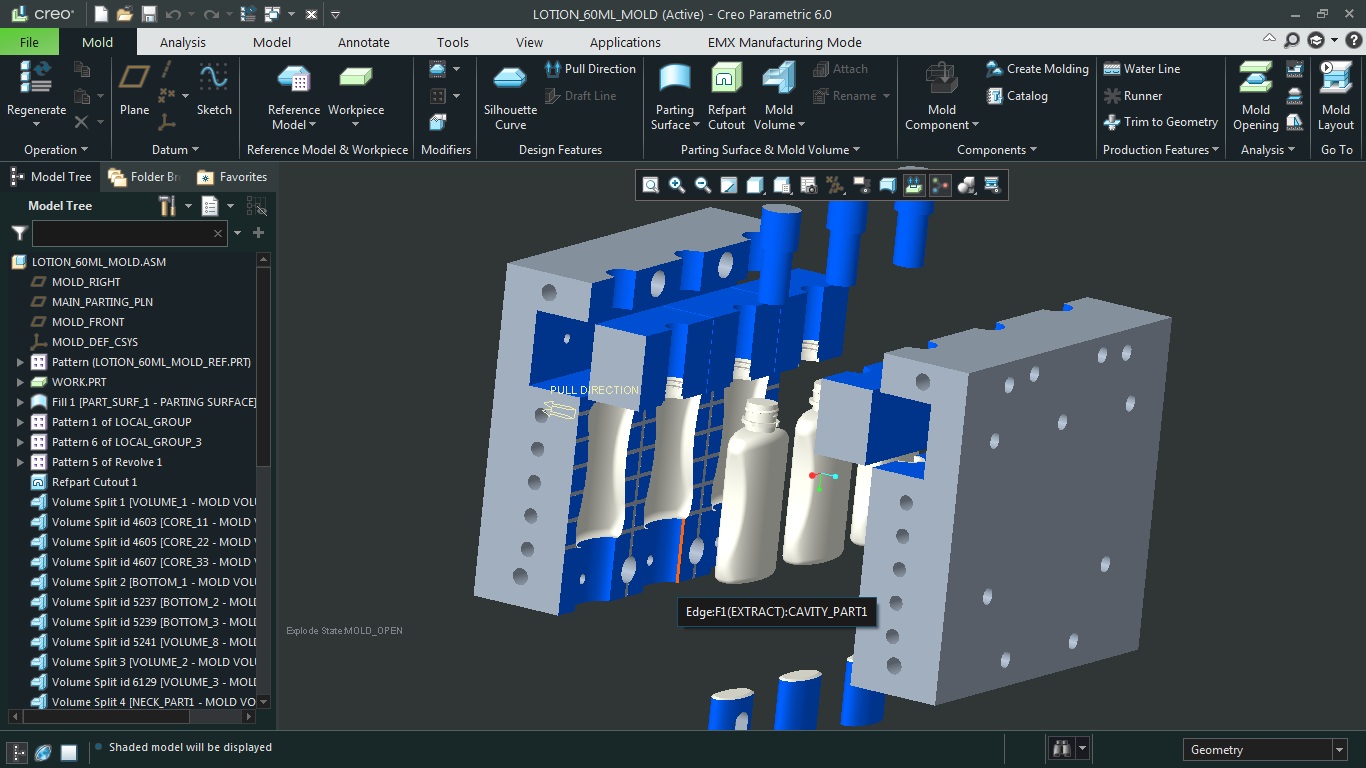Toggle the annotation display icon in graphics toolbar
The width and height of the screenshot is (1366, 768).
coord(861,185)
